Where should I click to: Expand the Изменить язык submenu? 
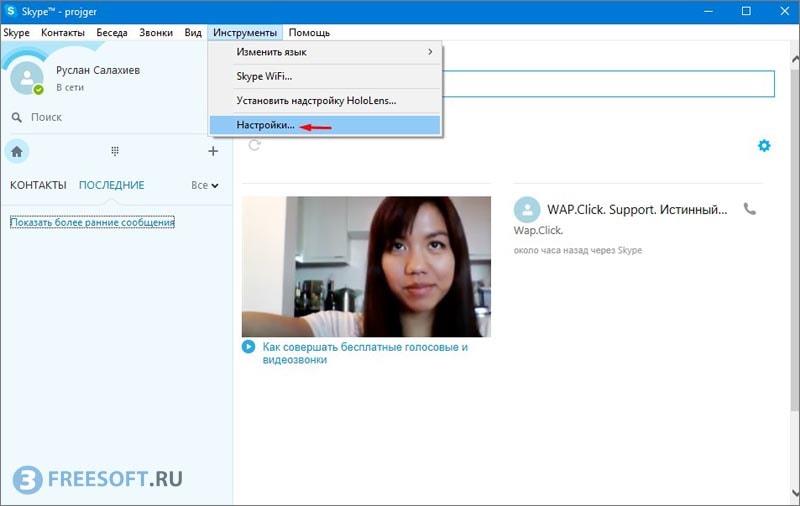tap(325, 52)
